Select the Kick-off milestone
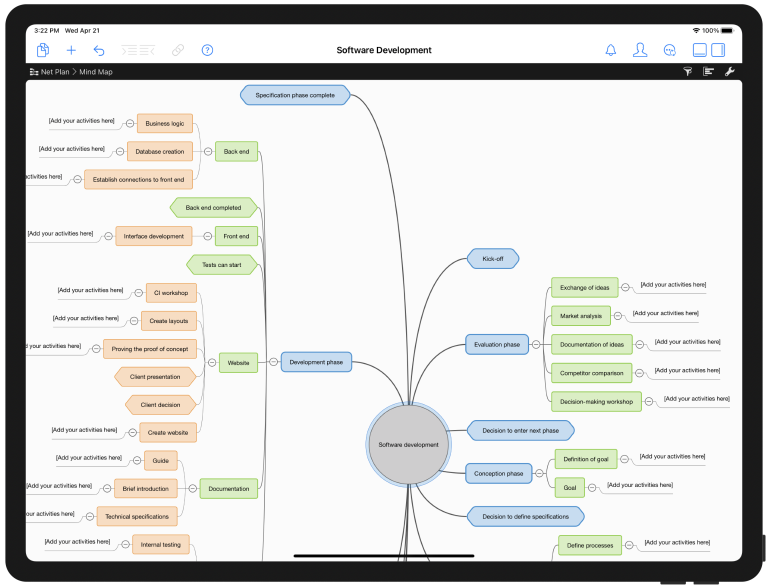 click(x=493, y=259)
